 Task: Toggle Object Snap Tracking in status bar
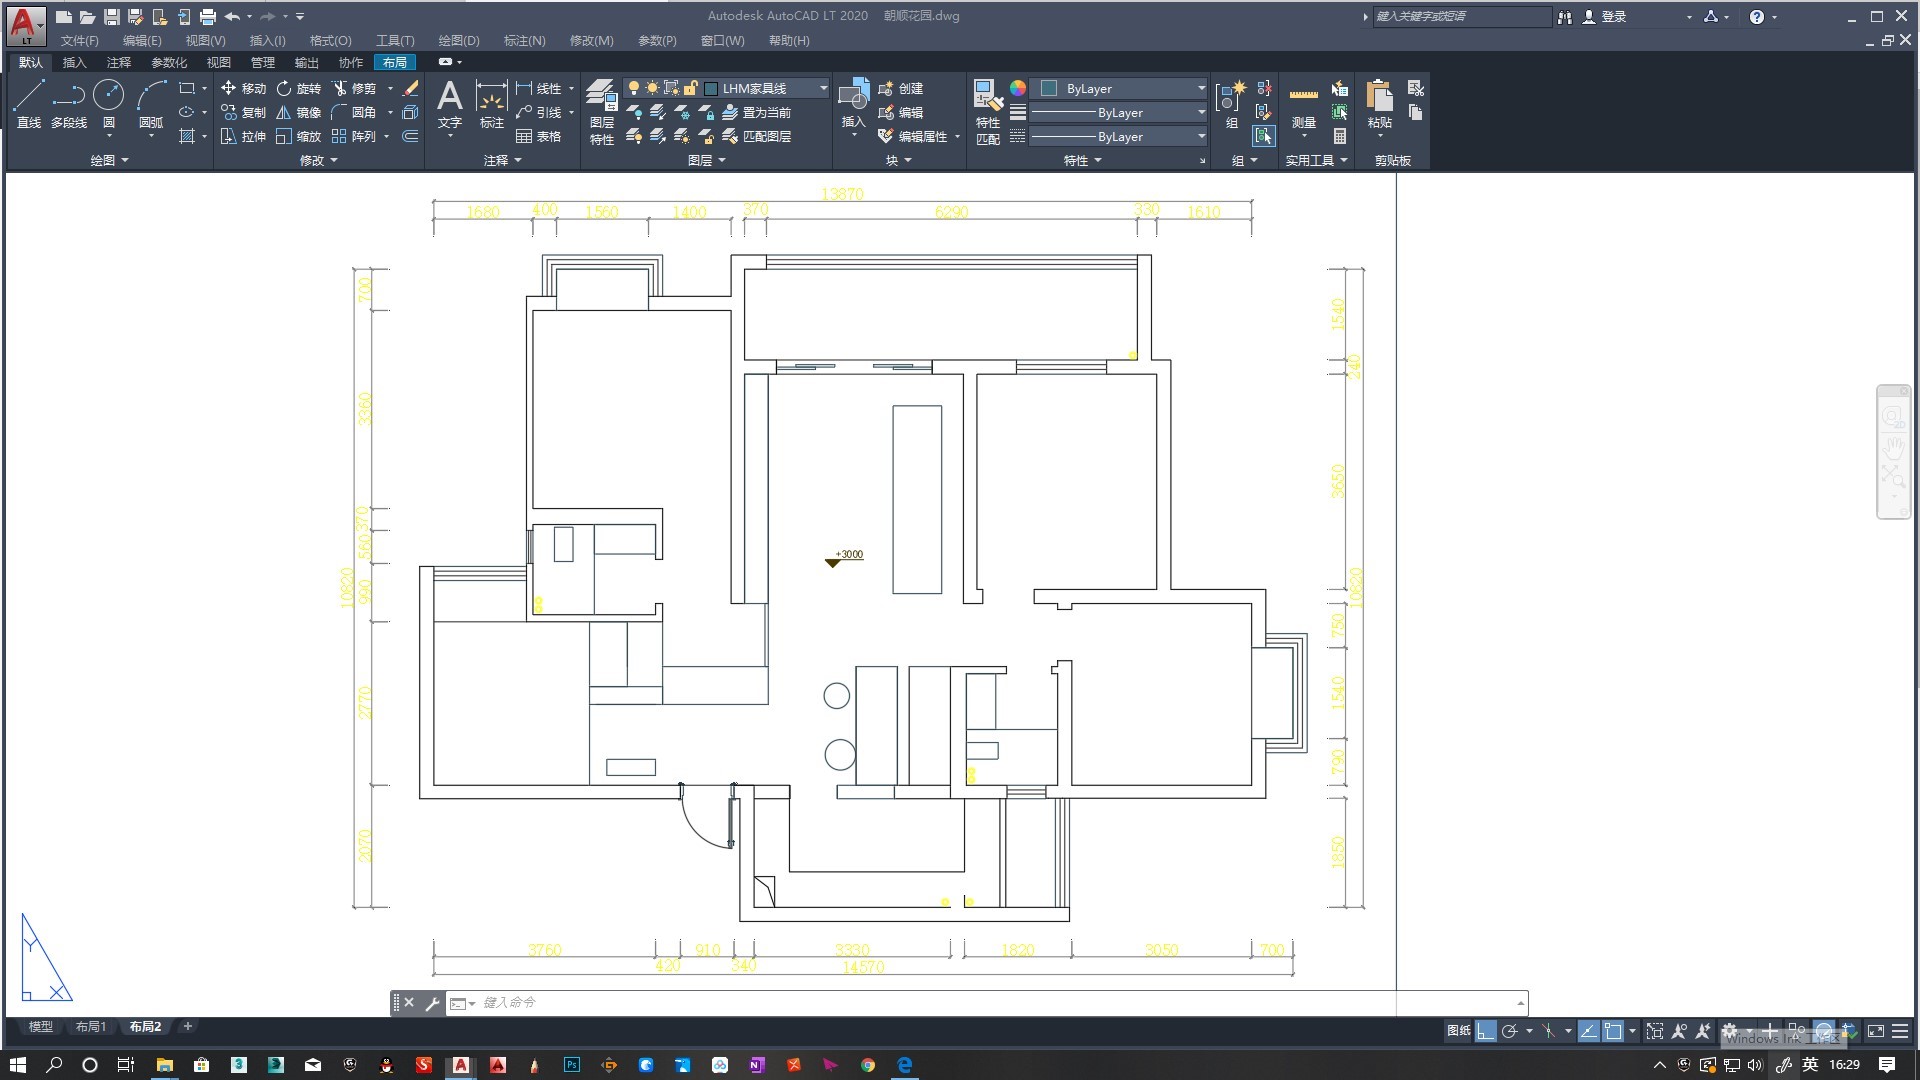(1588, 1031)
